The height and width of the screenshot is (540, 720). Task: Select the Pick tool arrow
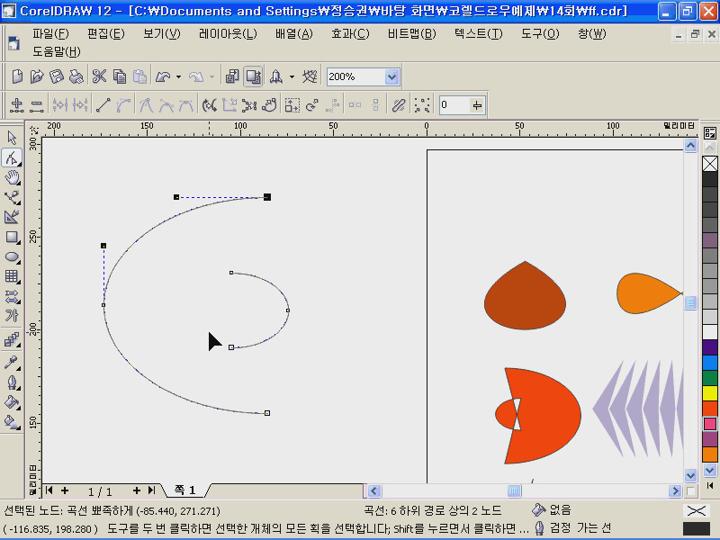pos(12,138)
